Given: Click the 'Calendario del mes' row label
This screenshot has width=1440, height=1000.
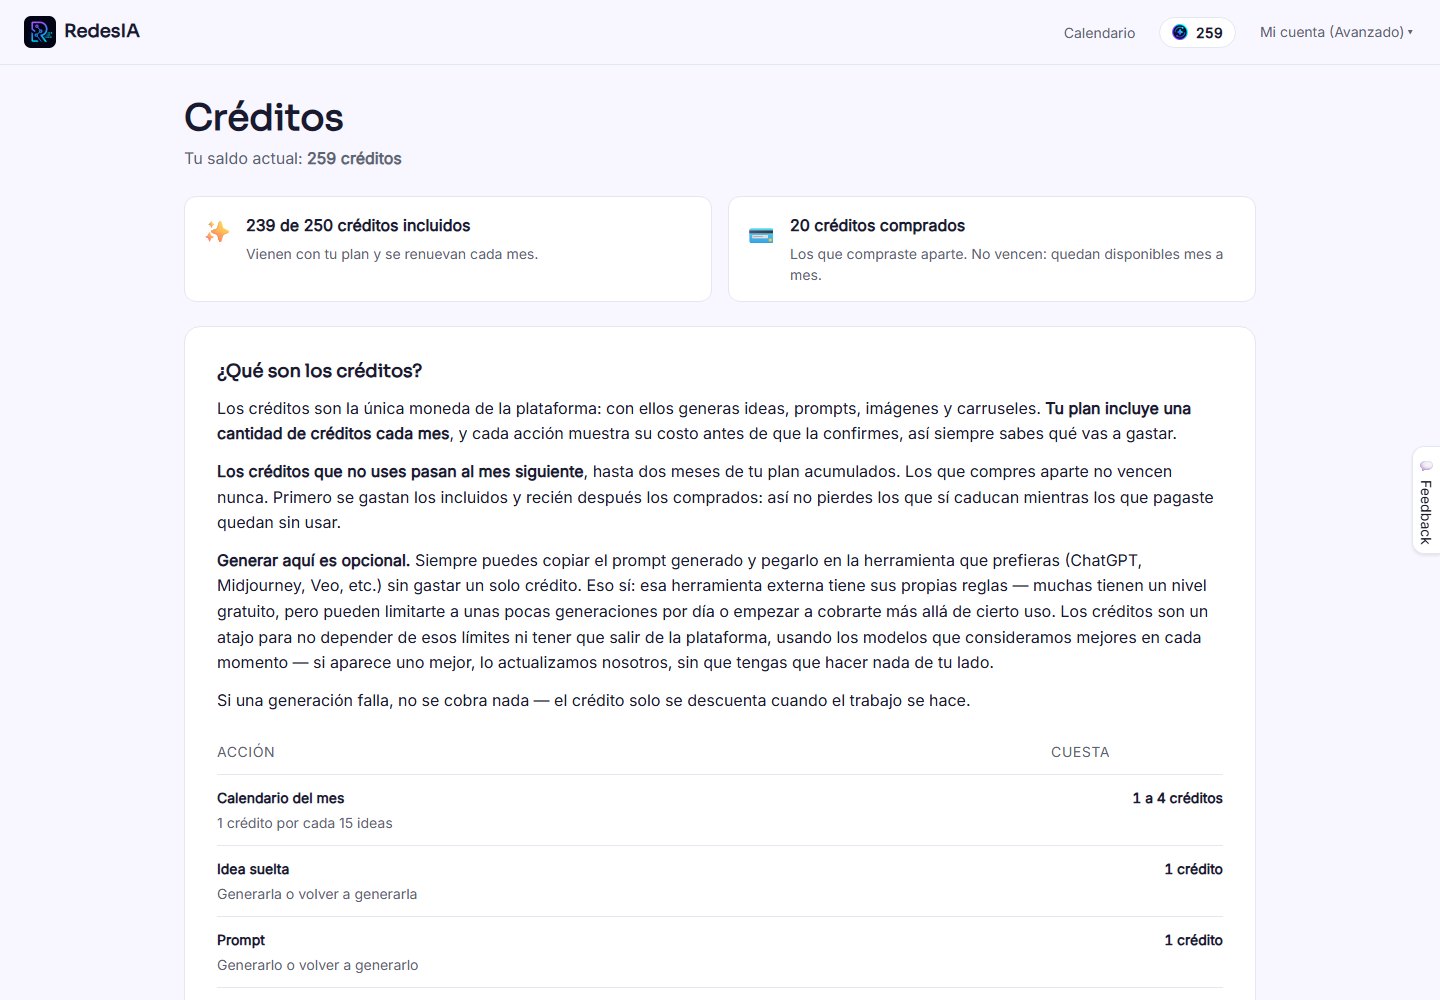Looking at the screenshot, I should click(x=280, y=798).
